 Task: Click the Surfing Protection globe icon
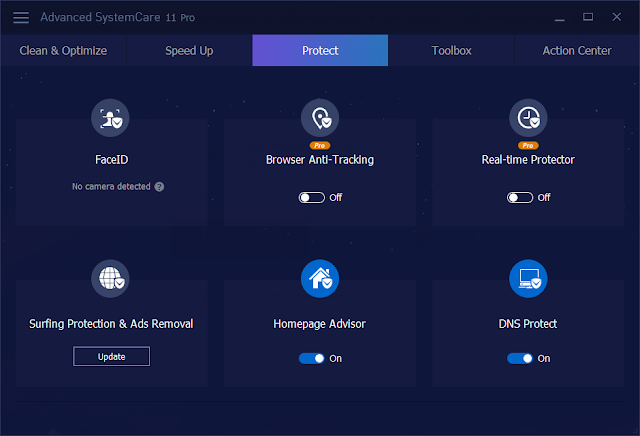(x=110, y=278)
